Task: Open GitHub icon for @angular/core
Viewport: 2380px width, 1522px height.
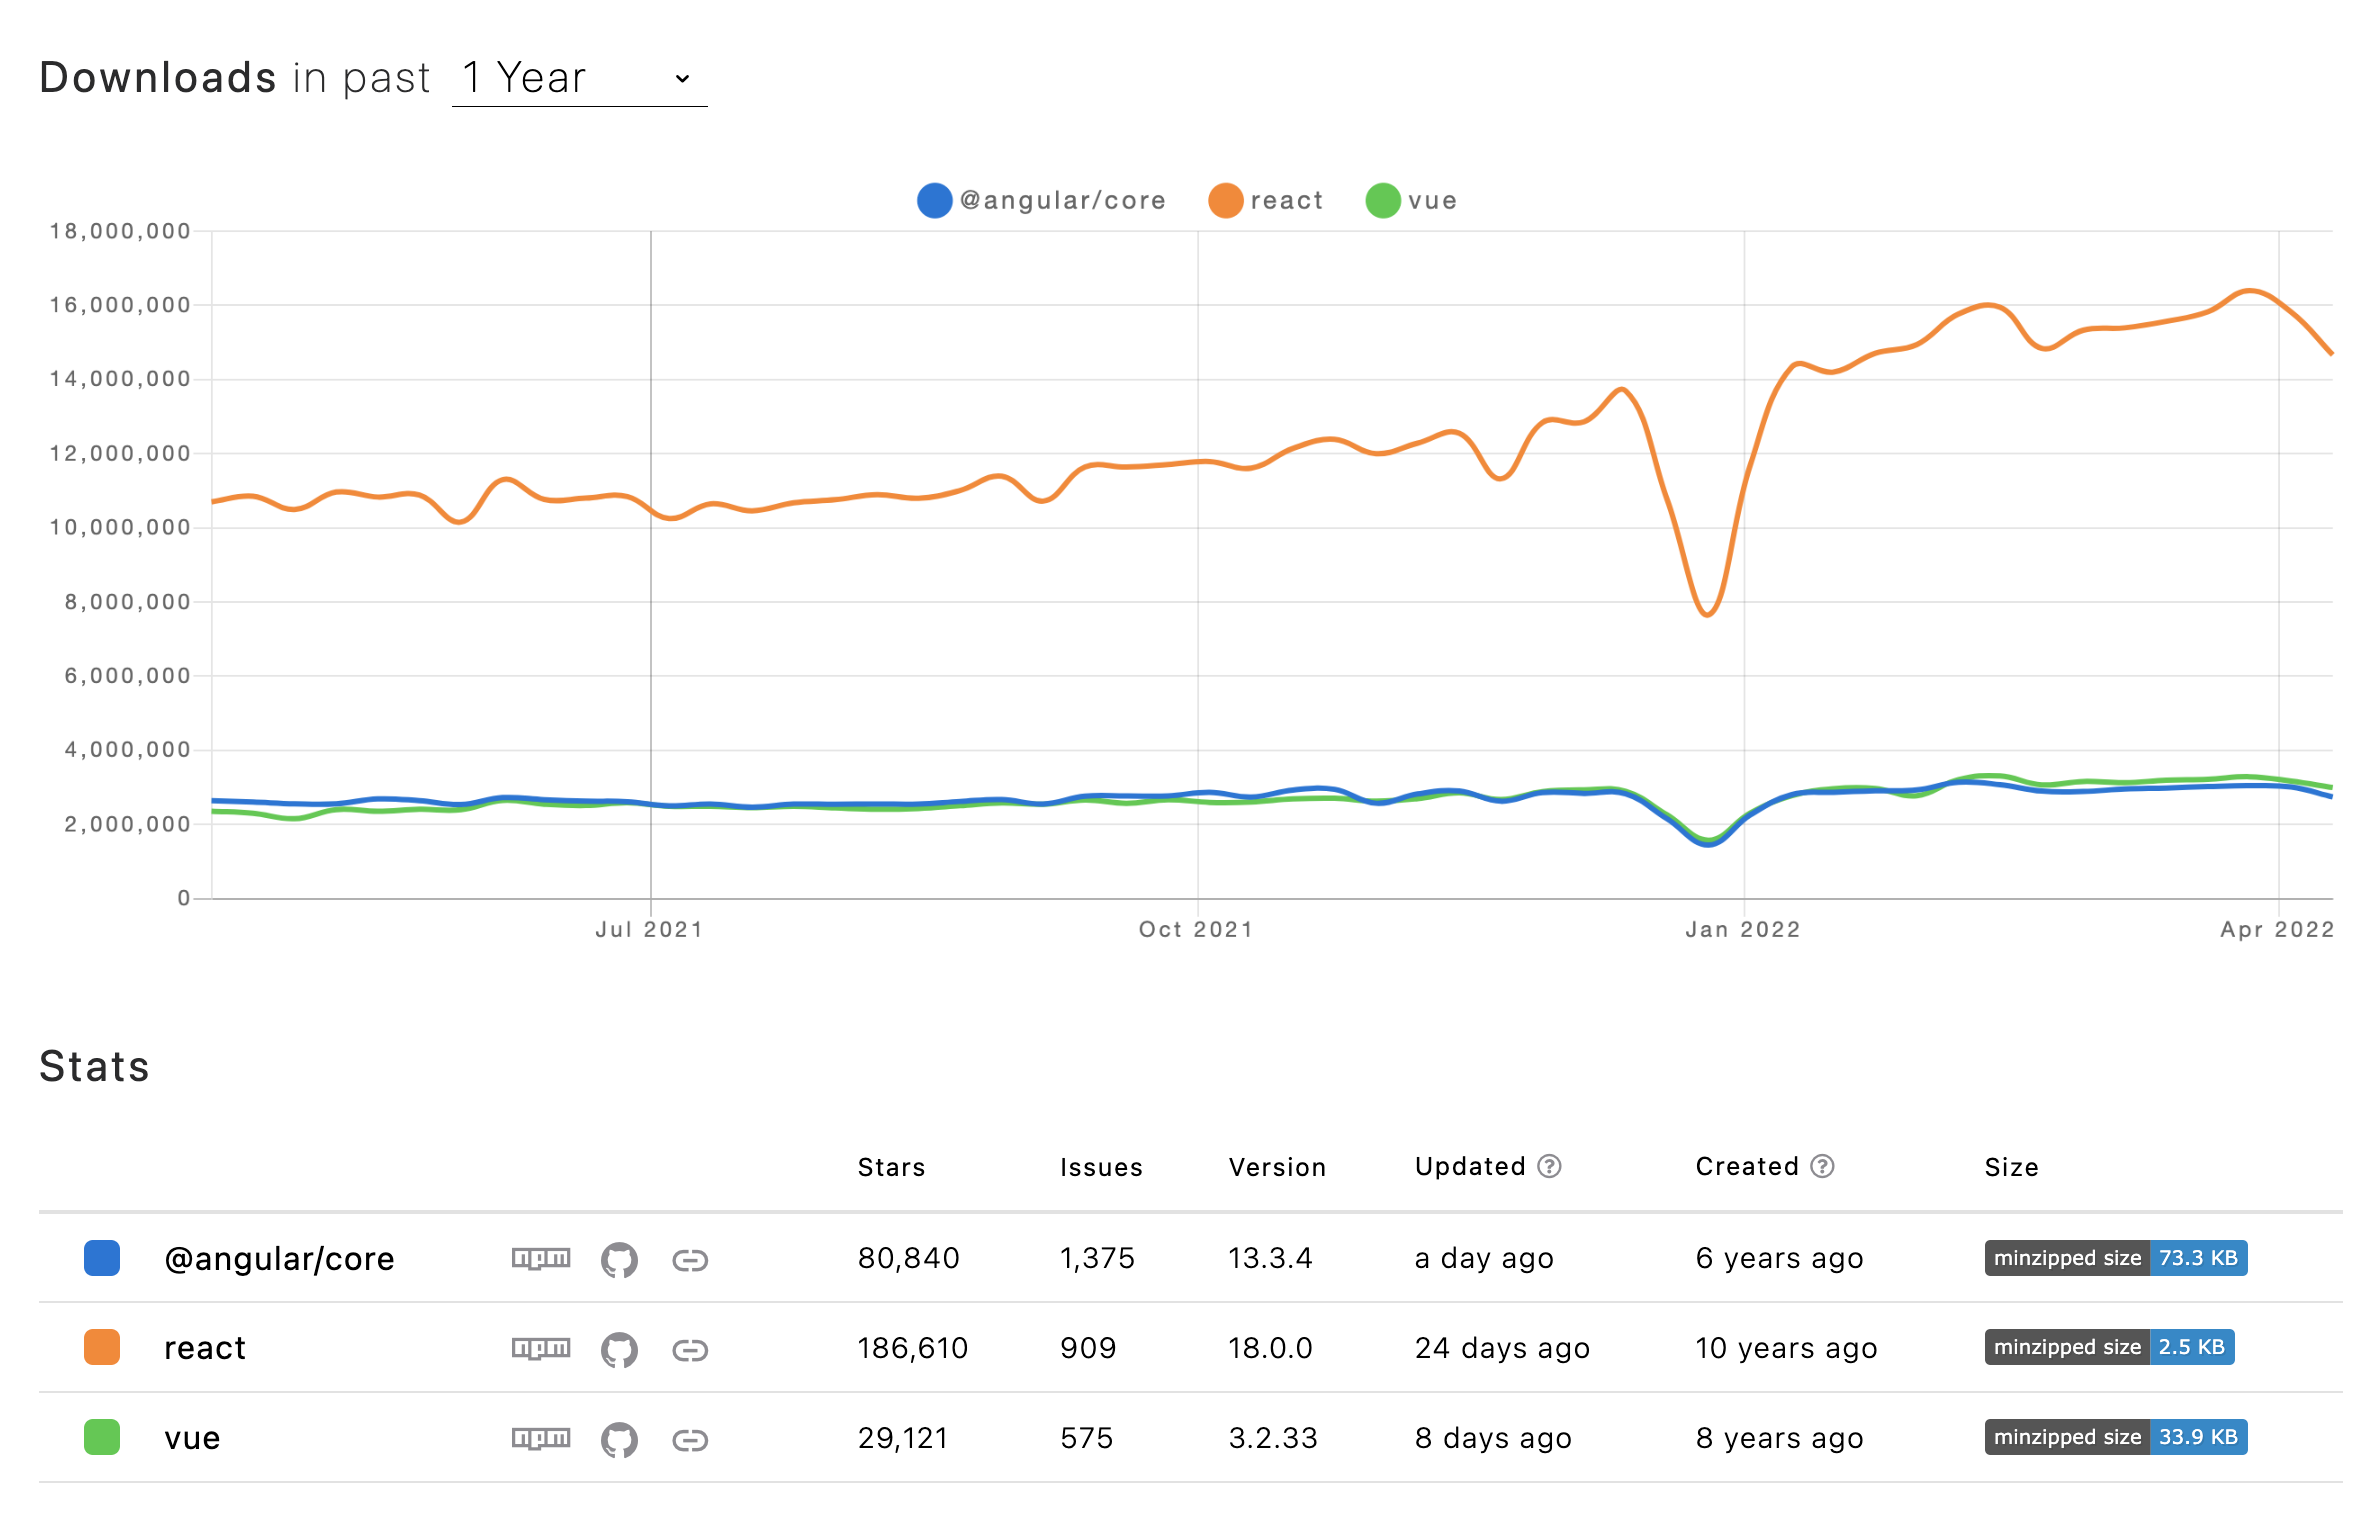Action: coord(619,1259)
